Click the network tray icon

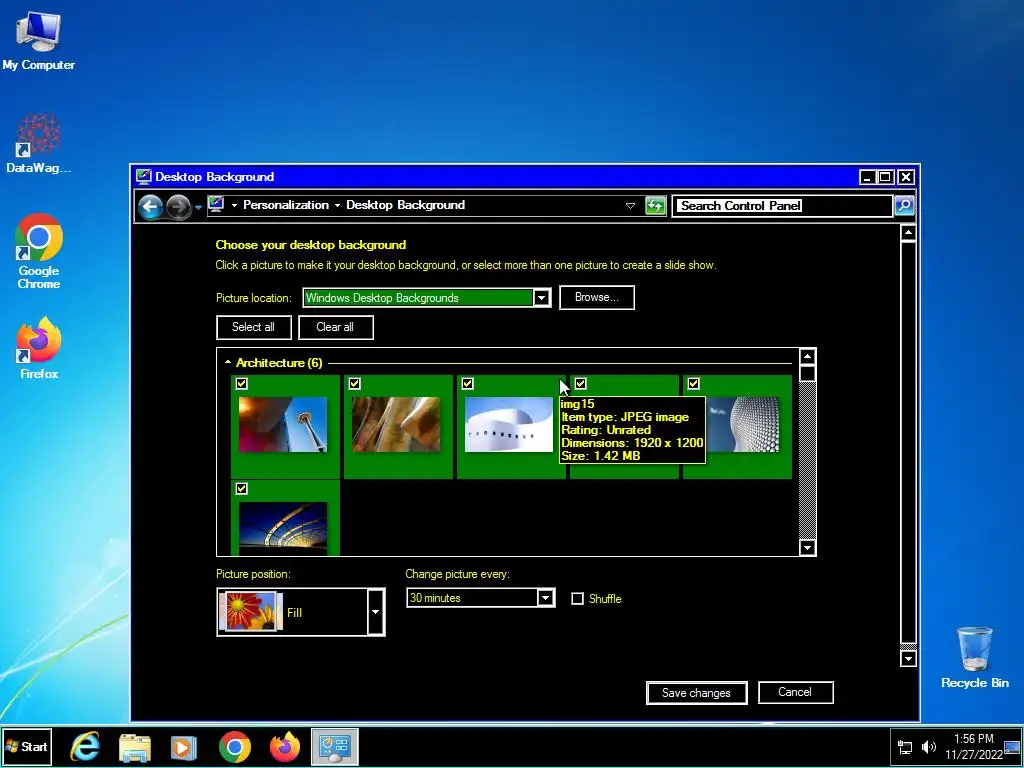pos(905,747)
